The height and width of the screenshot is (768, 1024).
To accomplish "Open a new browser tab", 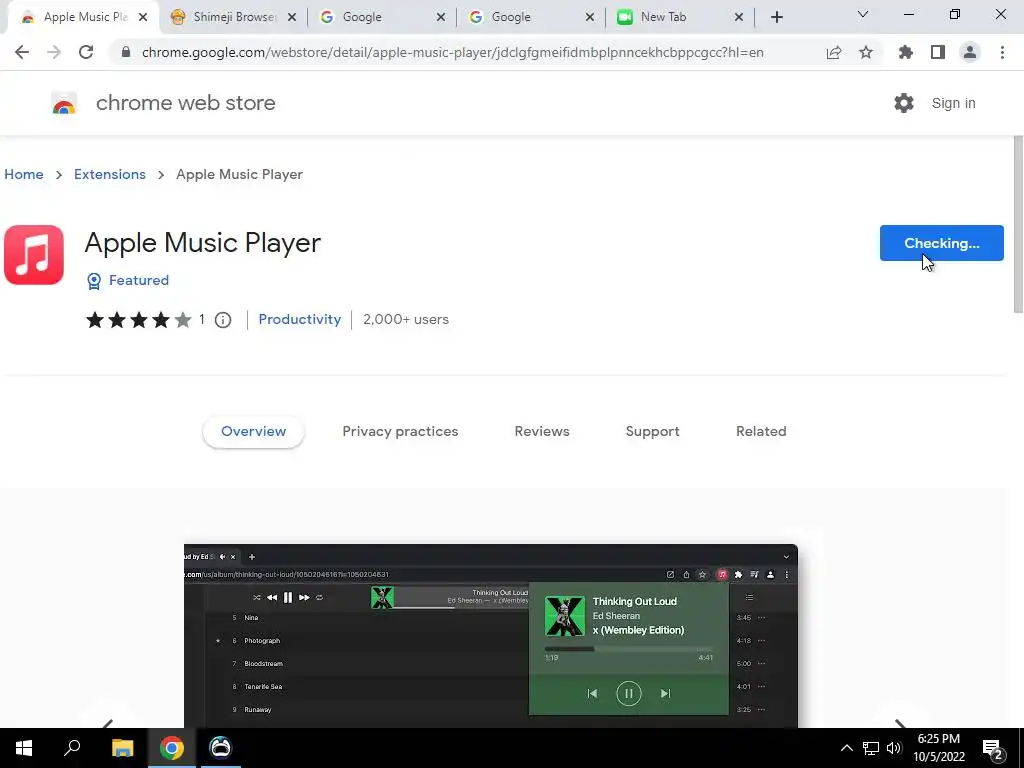I will [776, 17].
